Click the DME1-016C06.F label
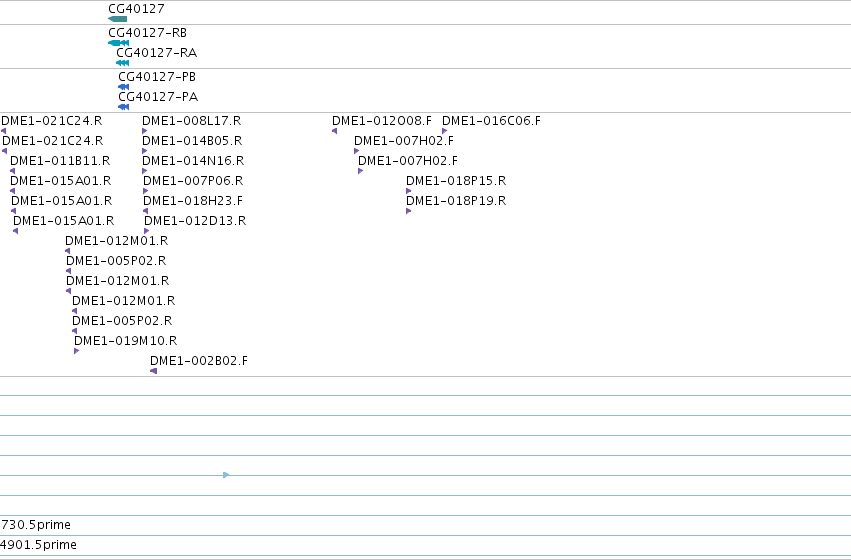Screen dimensions: 851x560 point(492,120)
